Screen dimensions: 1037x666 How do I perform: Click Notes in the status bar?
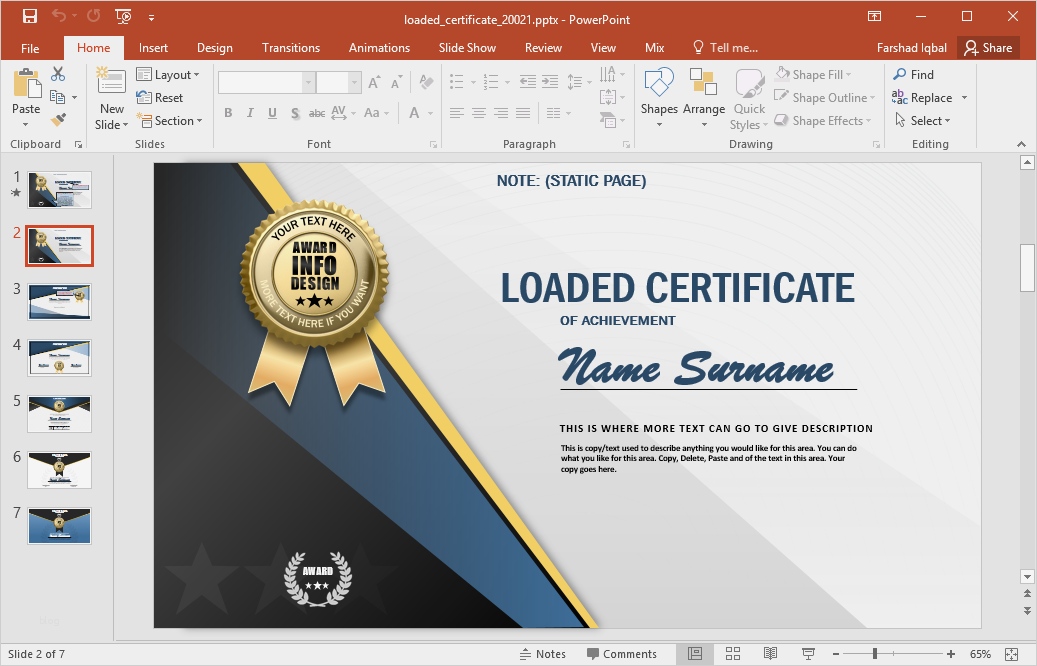click(543, 653)
